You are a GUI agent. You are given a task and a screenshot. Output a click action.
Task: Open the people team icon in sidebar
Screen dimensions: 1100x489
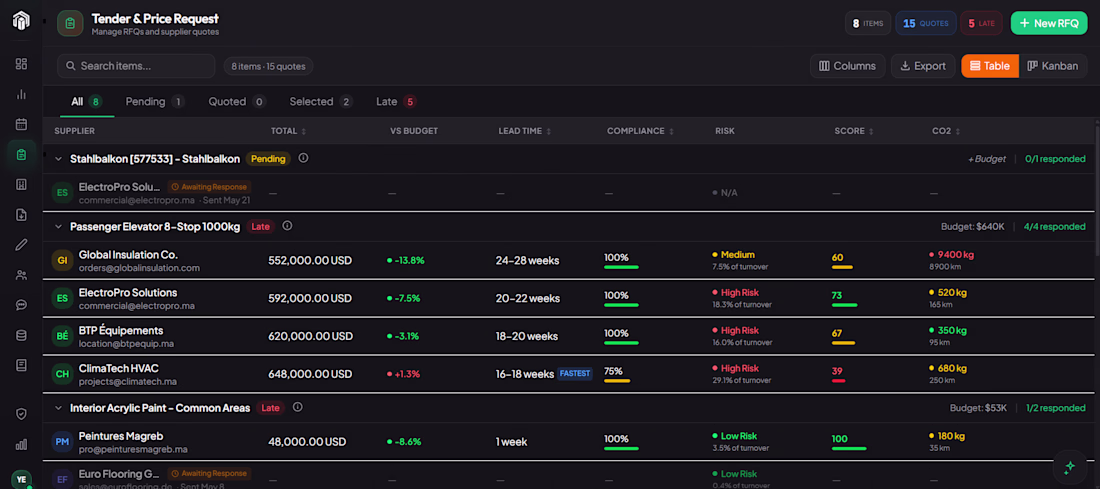click(21, 275)
